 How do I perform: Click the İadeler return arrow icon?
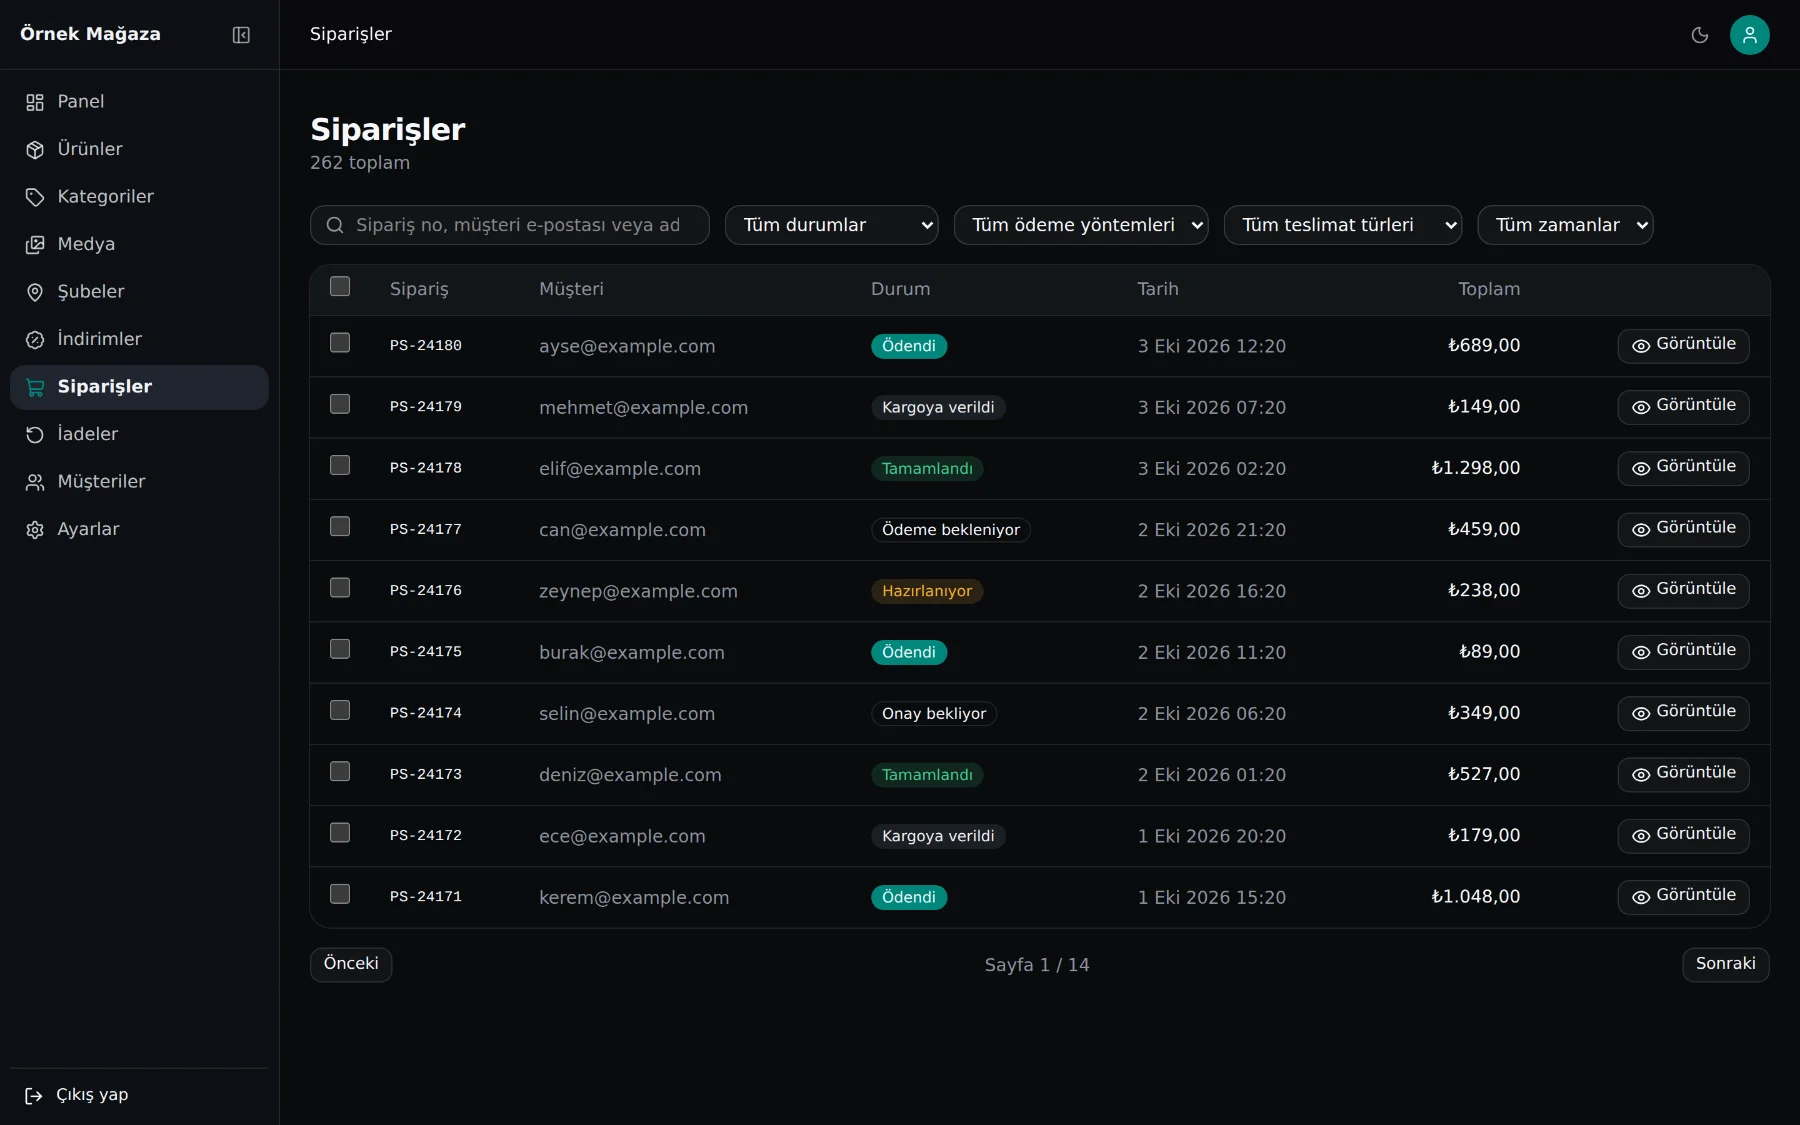[35, 435]
